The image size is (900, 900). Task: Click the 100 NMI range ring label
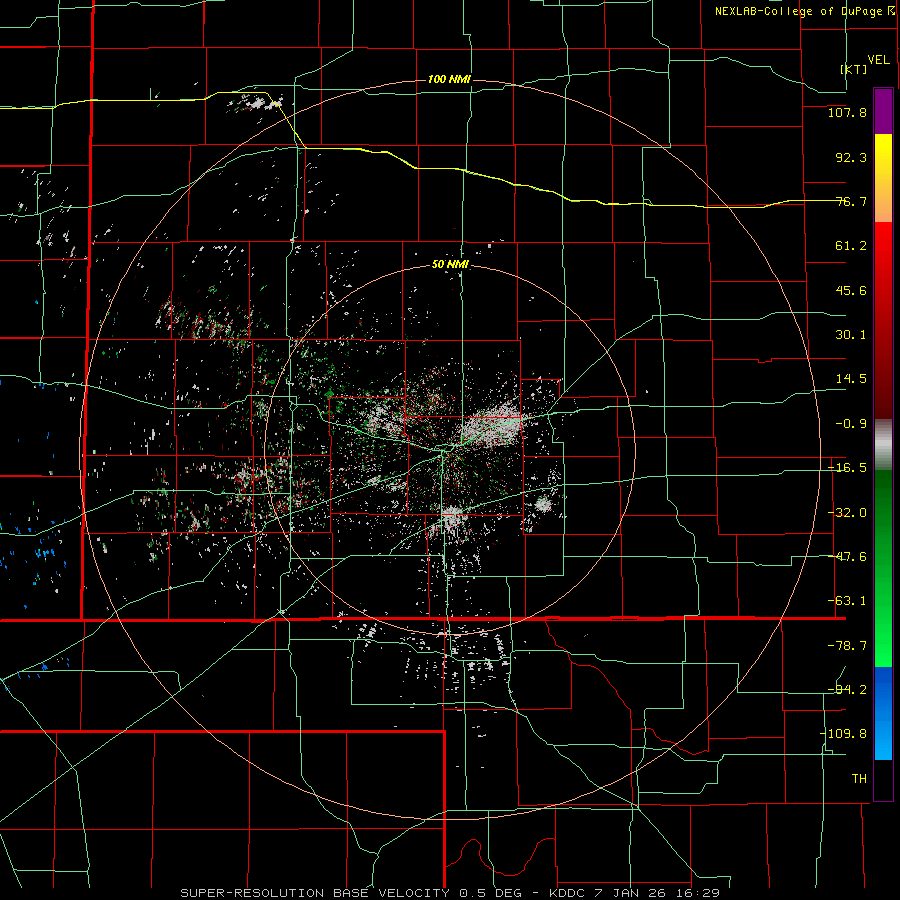[x=449, y=79]
